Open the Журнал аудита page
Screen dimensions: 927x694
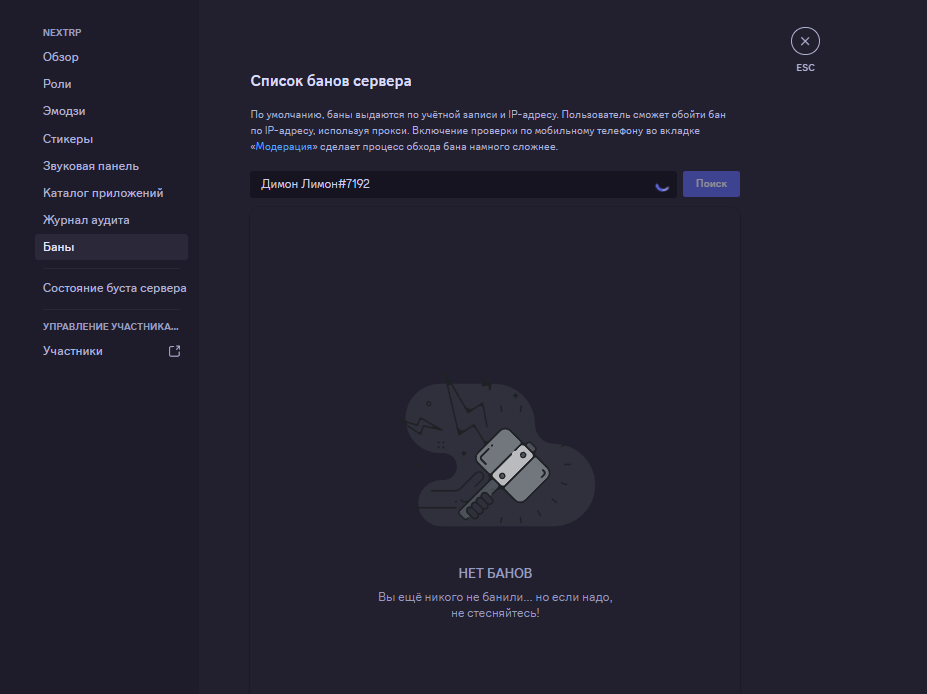click(x=86, y=220)
